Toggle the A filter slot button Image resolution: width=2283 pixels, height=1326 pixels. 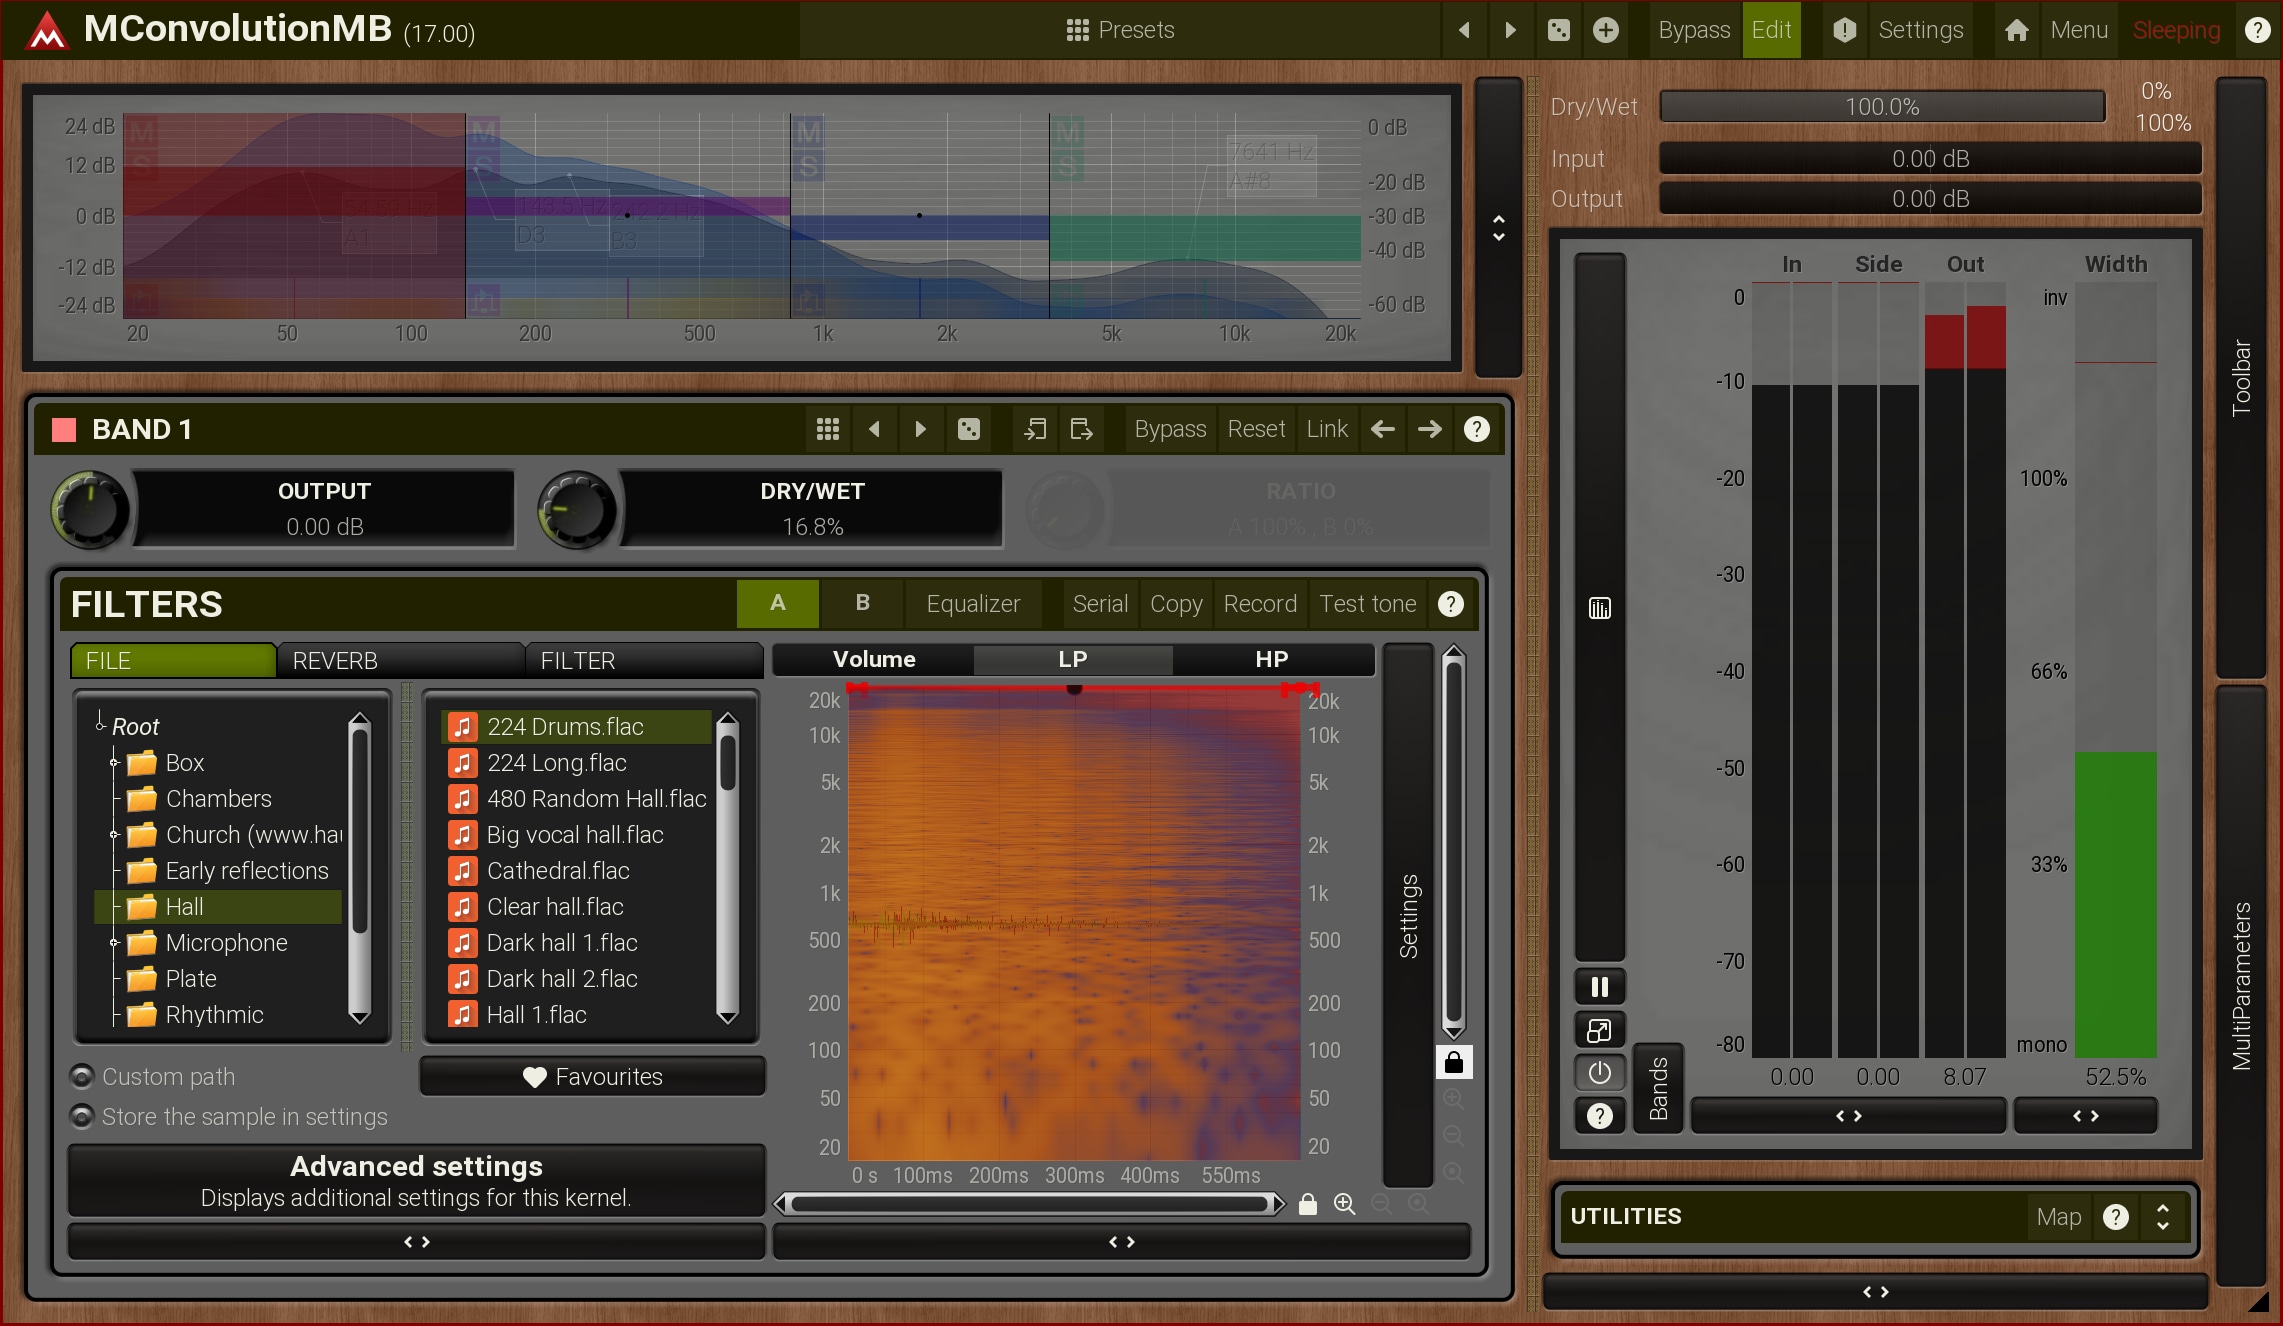pos(777,604)
